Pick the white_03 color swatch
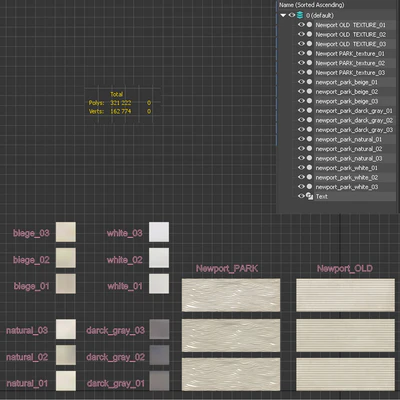Image resolution: width=400 pixels, height=400 pixels. [159, 232]
